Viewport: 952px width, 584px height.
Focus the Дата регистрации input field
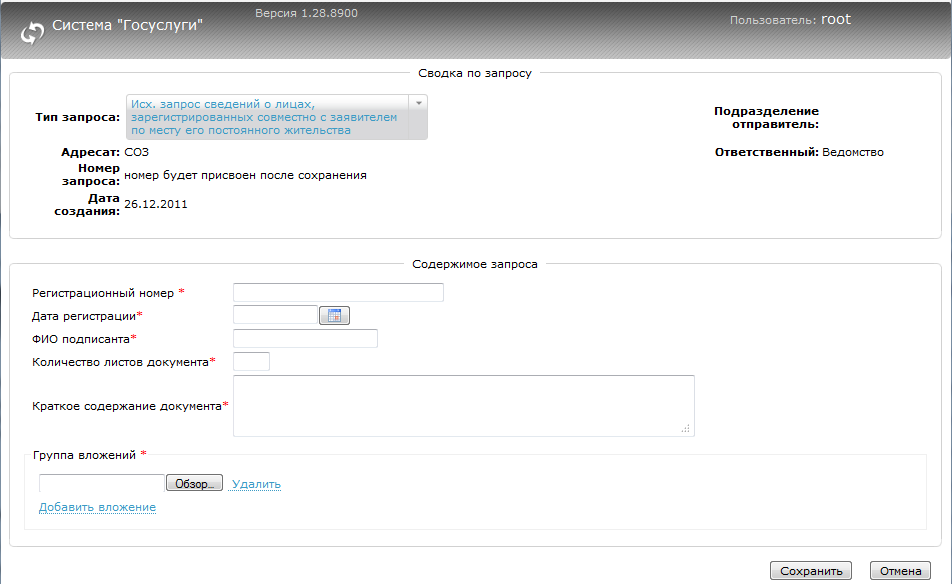(276, 315)
